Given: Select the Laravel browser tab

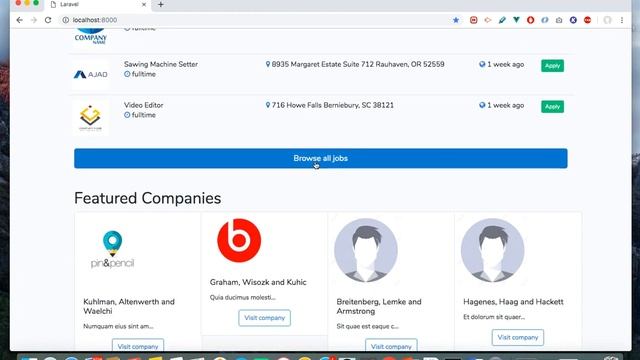Looking at the screenshot, I should tap(98, 4).
